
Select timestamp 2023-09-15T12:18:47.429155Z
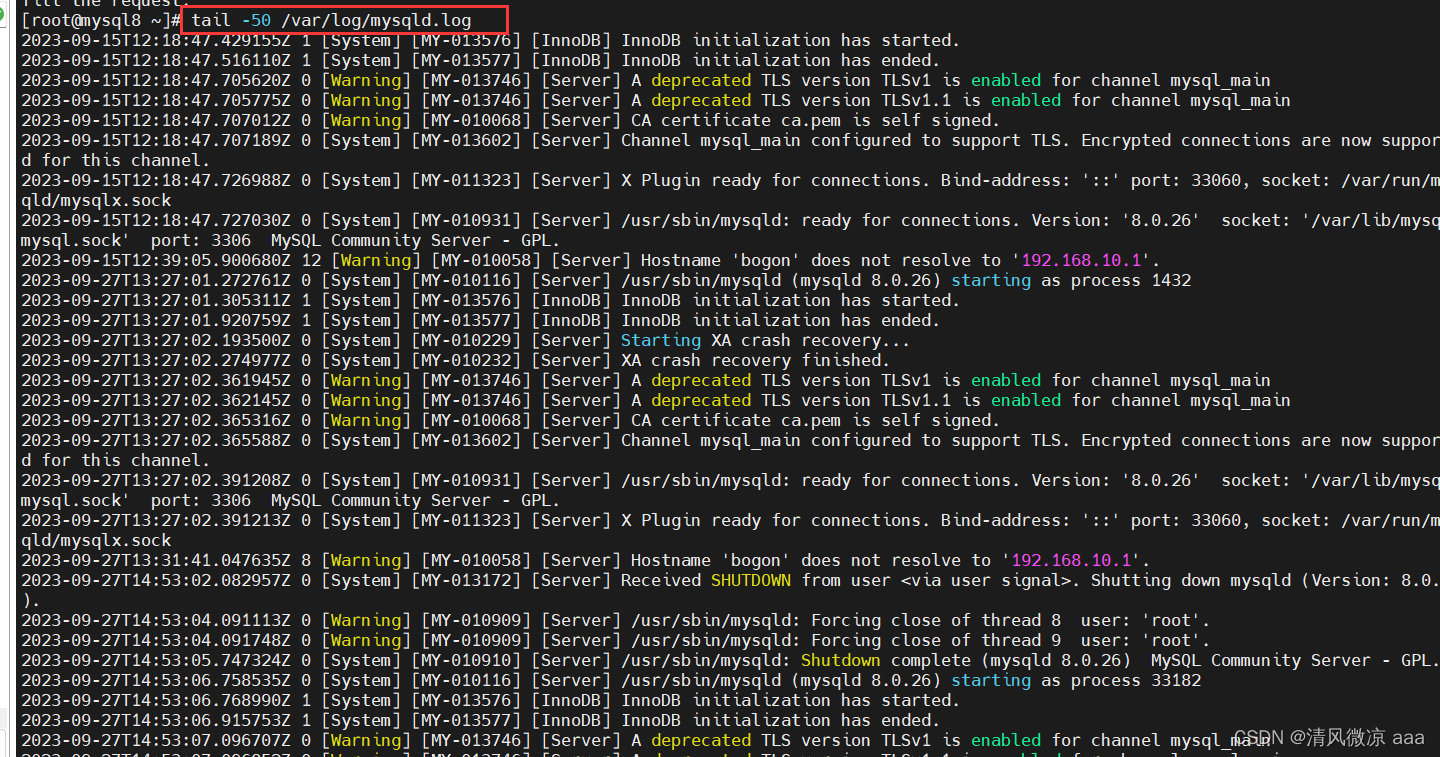click(156, 40)
